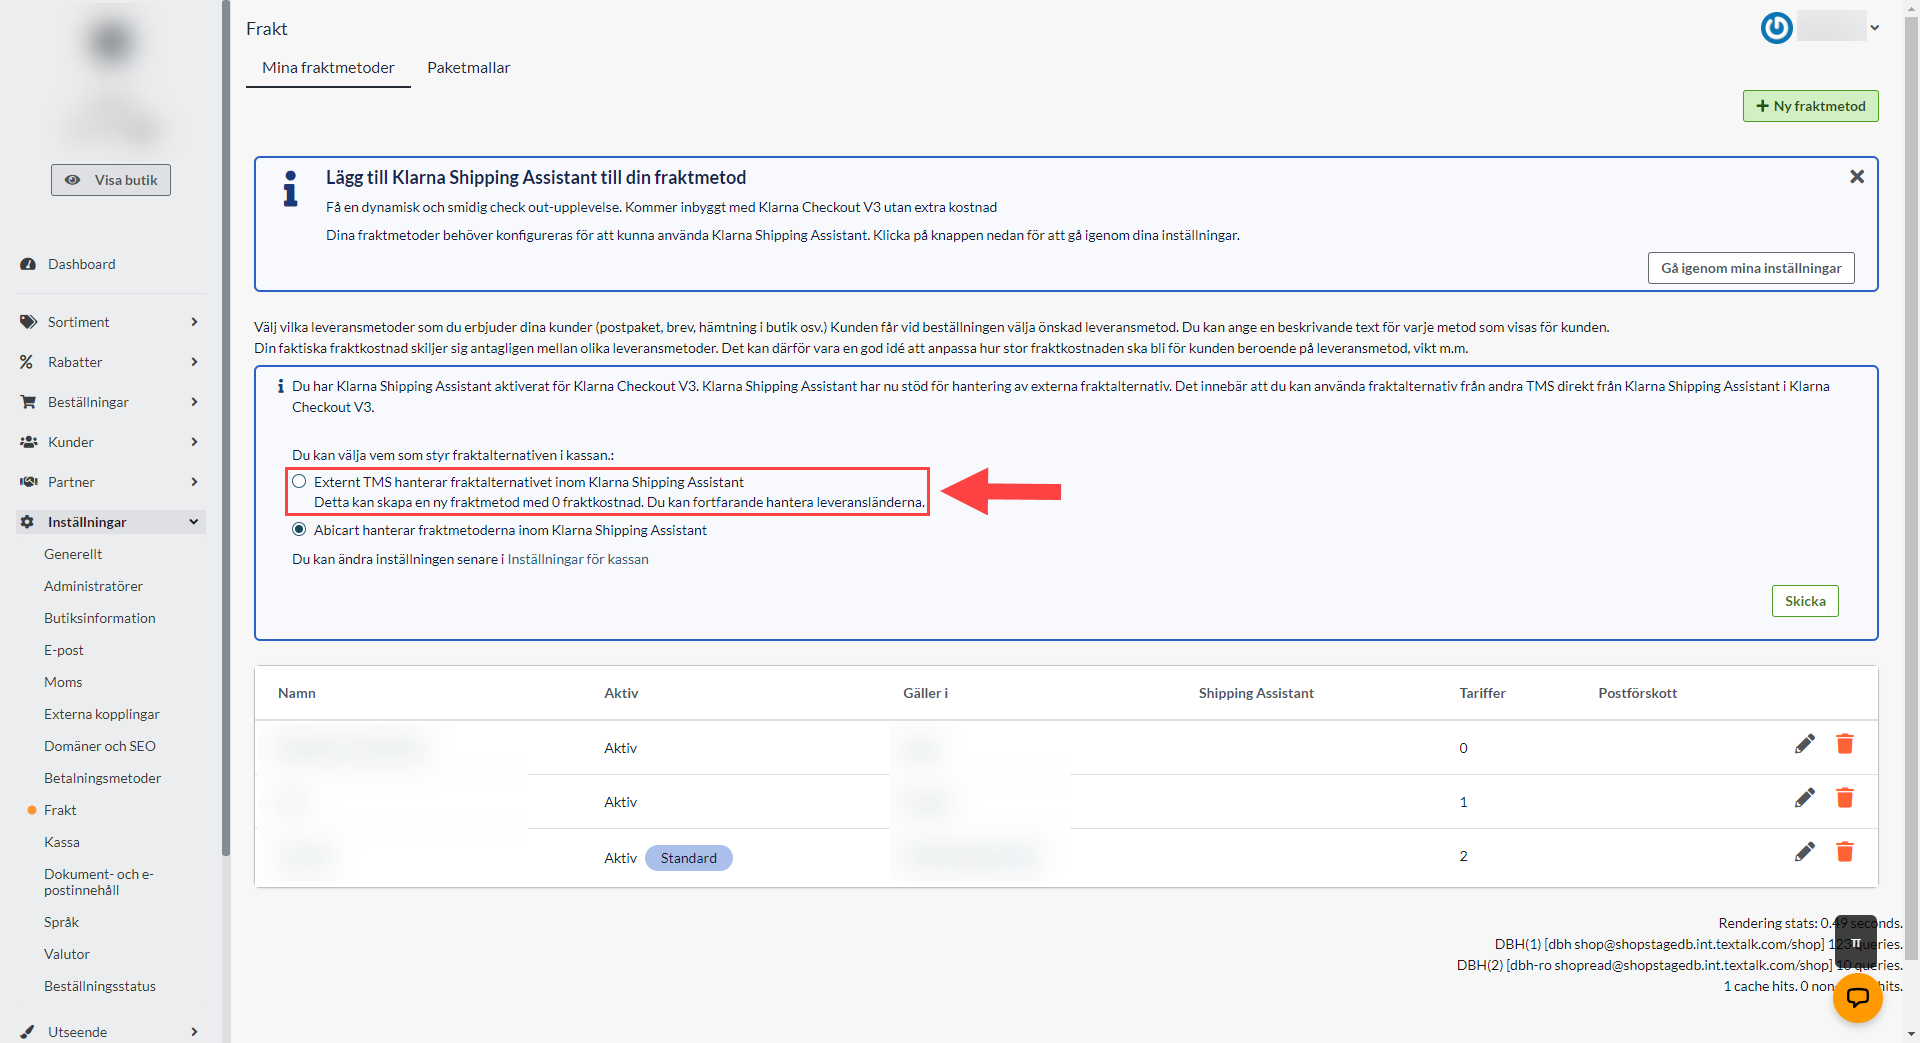Click the Inställningar gear icon
The width and height of the screenshot is (1920, 1043).
[x=27, y=522]
